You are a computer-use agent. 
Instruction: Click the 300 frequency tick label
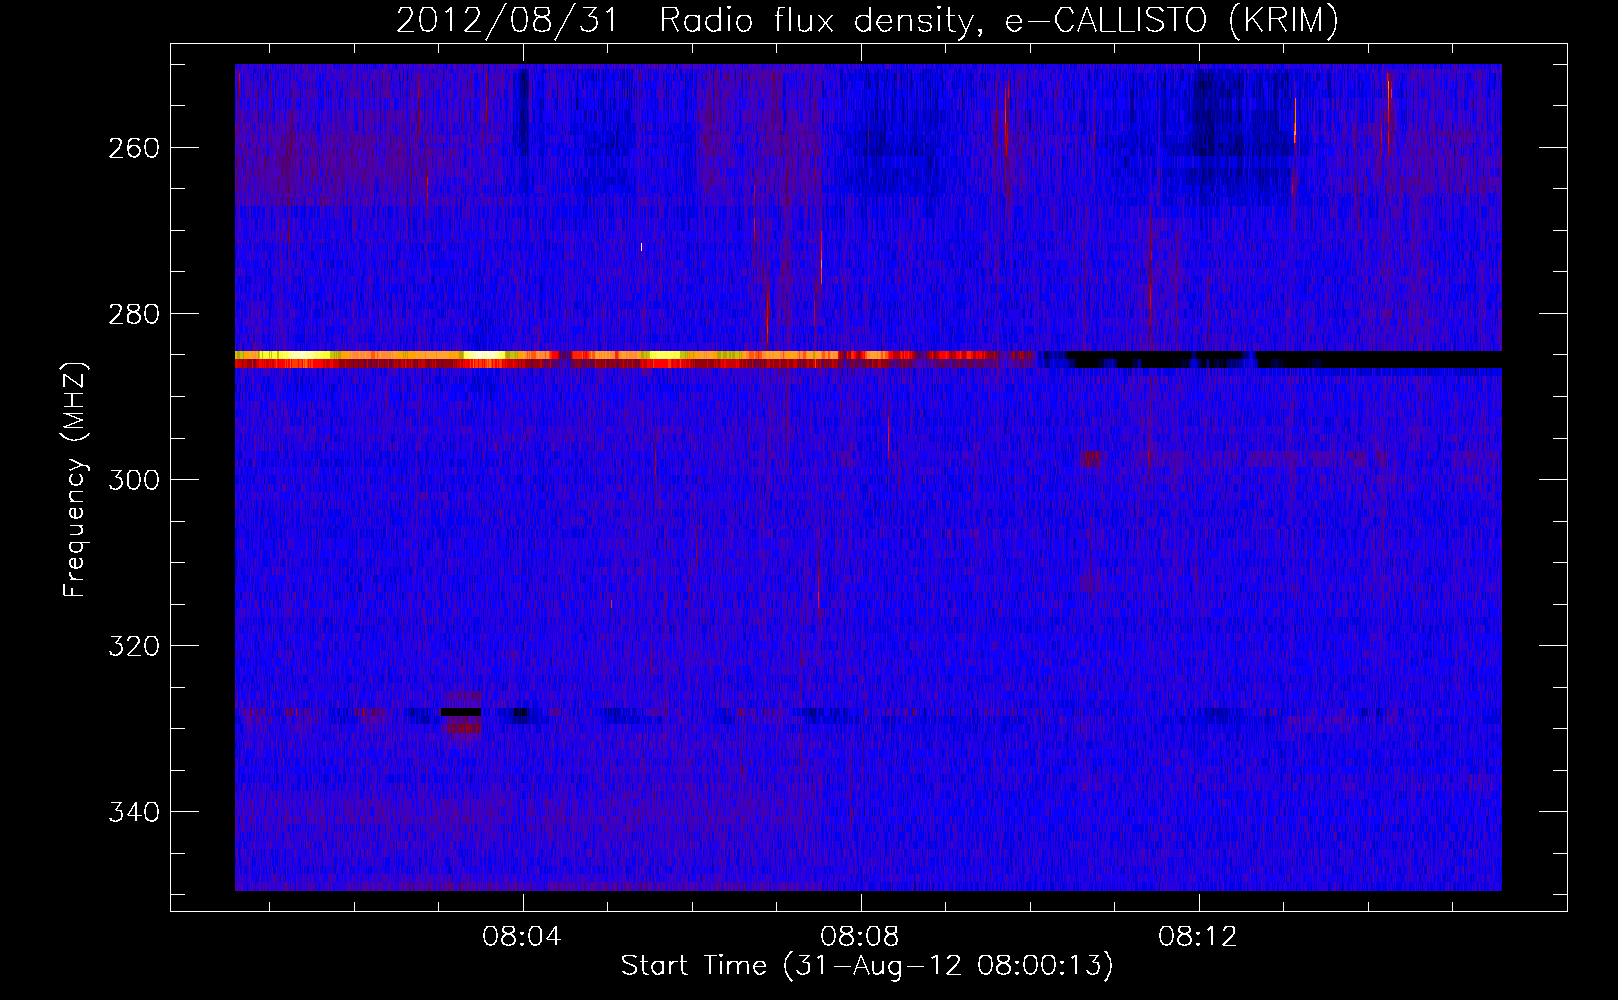[134, 480]
